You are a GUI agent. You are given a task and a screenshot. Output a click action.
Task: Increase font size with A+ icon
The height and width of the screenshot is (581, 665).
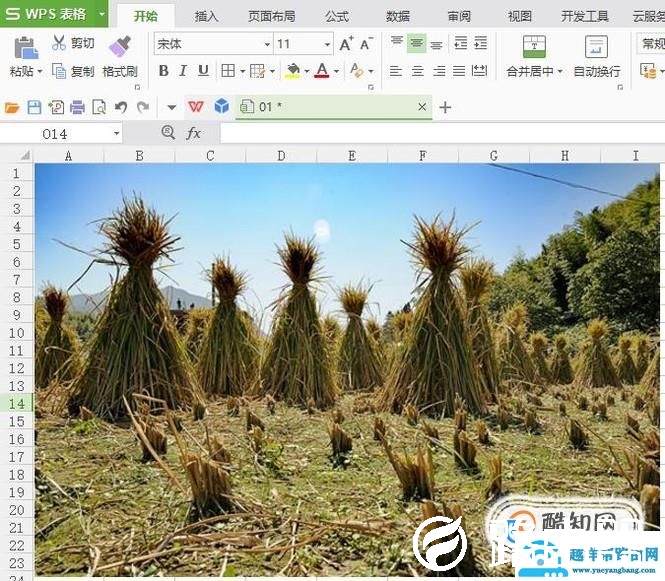(x=346, y=44)
